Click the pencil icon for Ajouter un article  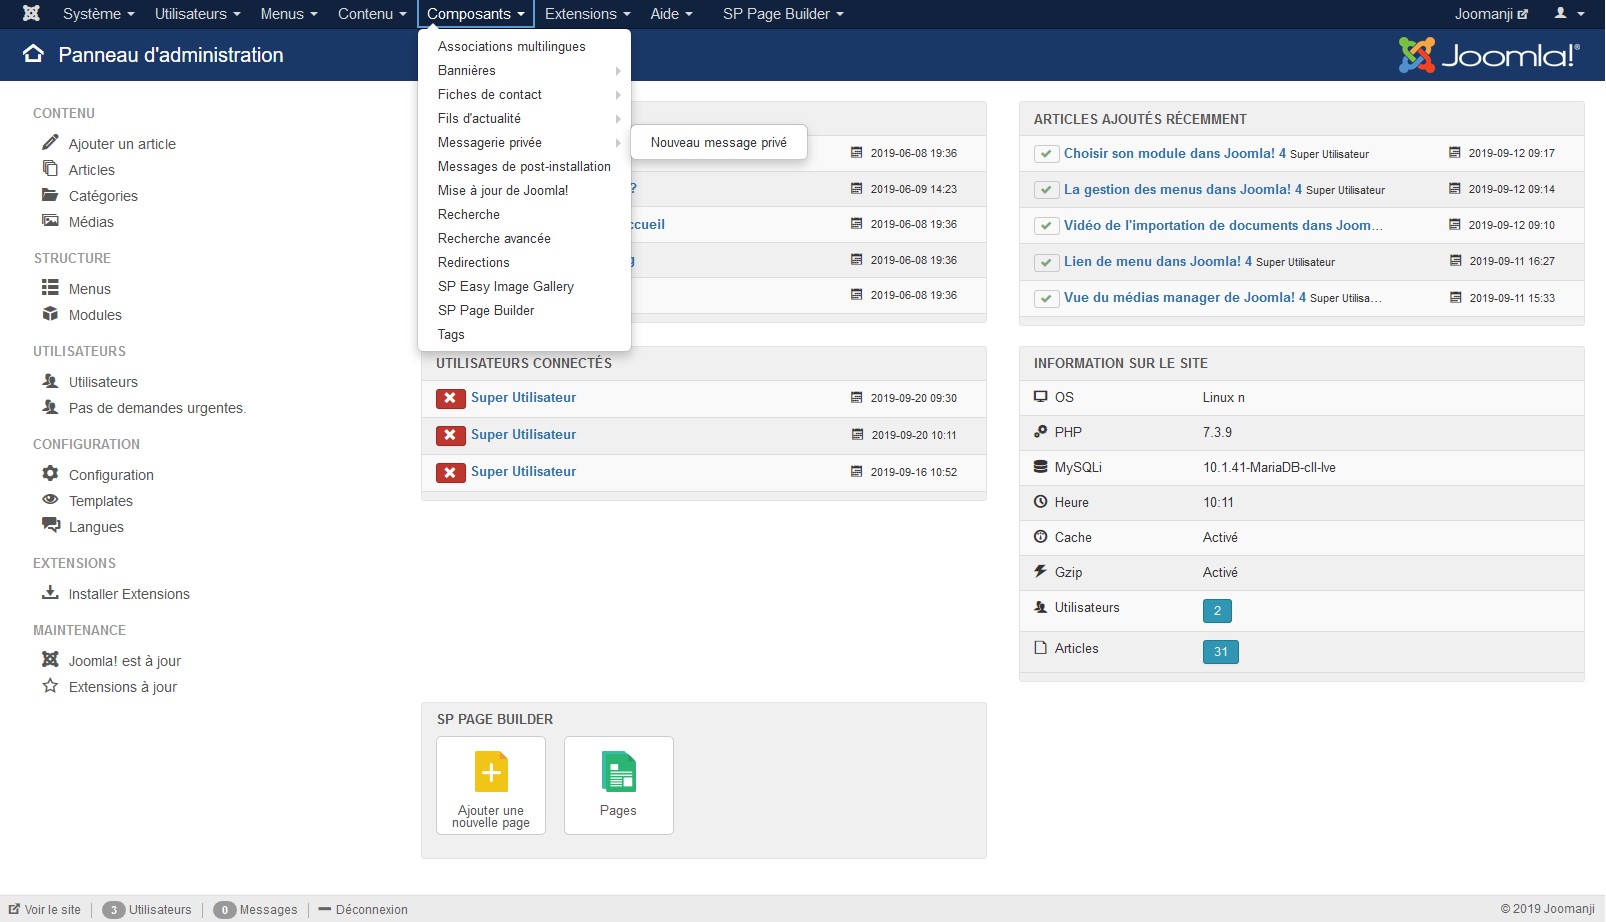click(50, 142)
